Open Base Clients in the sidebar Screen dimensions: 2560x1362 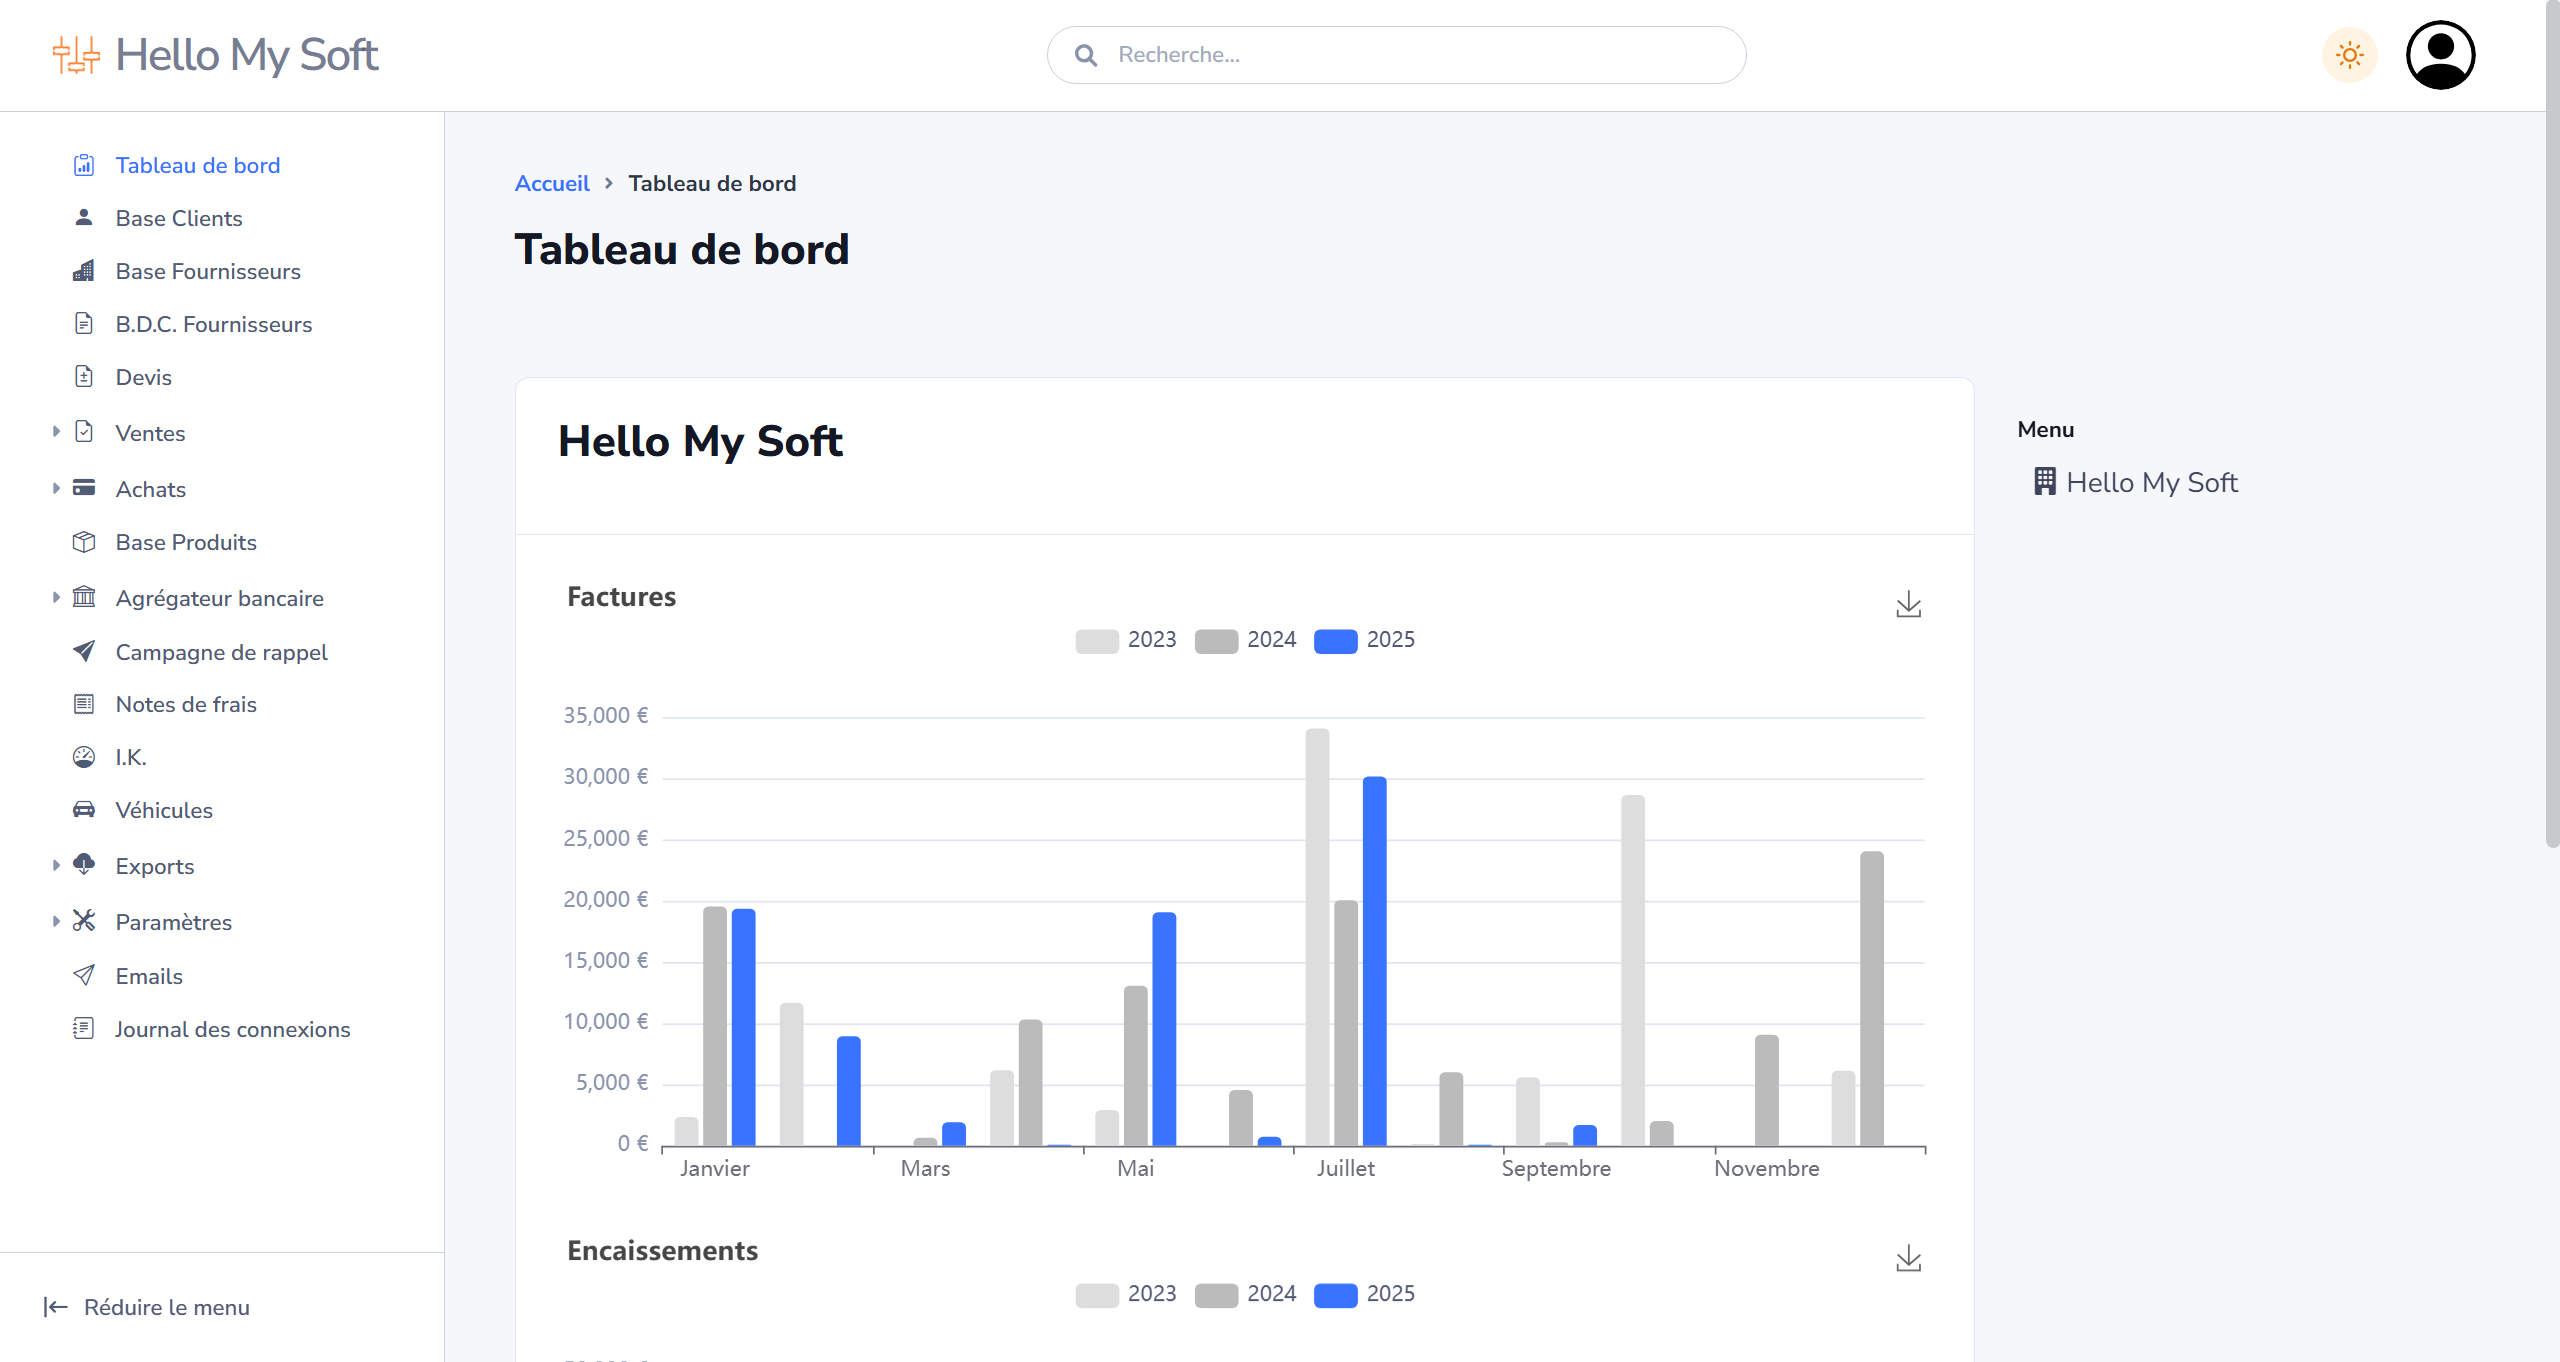(x=179, y=218)
